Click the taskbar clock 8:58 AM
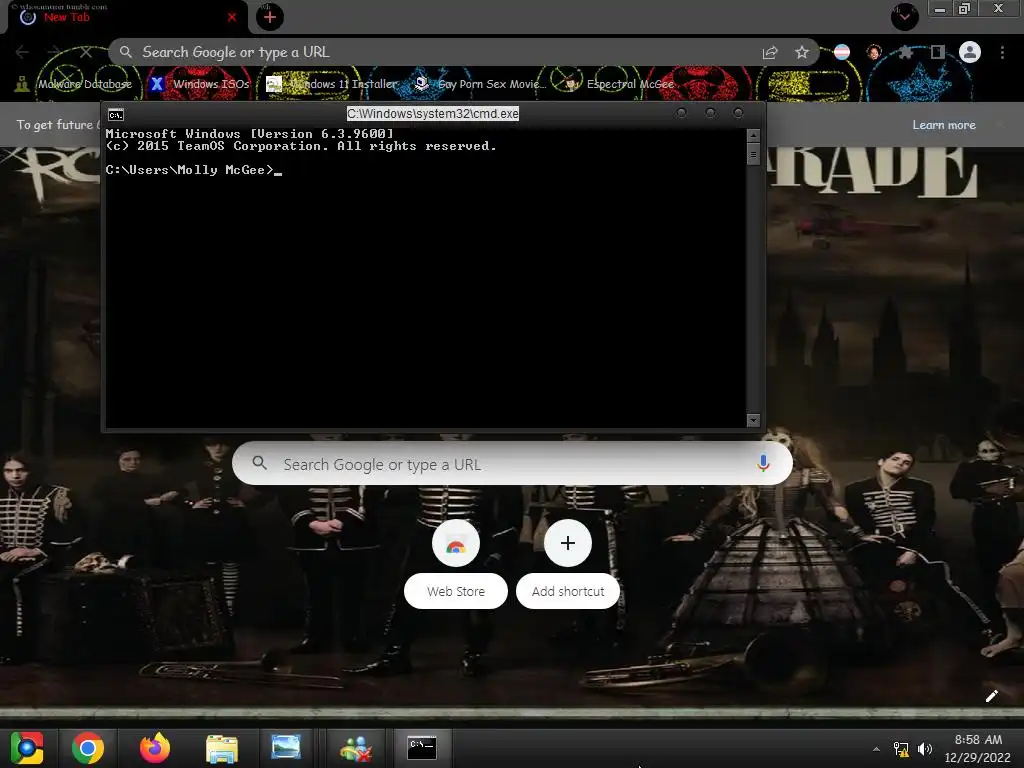The width and height of the screenshot is (1024, 768). [978, 740]
